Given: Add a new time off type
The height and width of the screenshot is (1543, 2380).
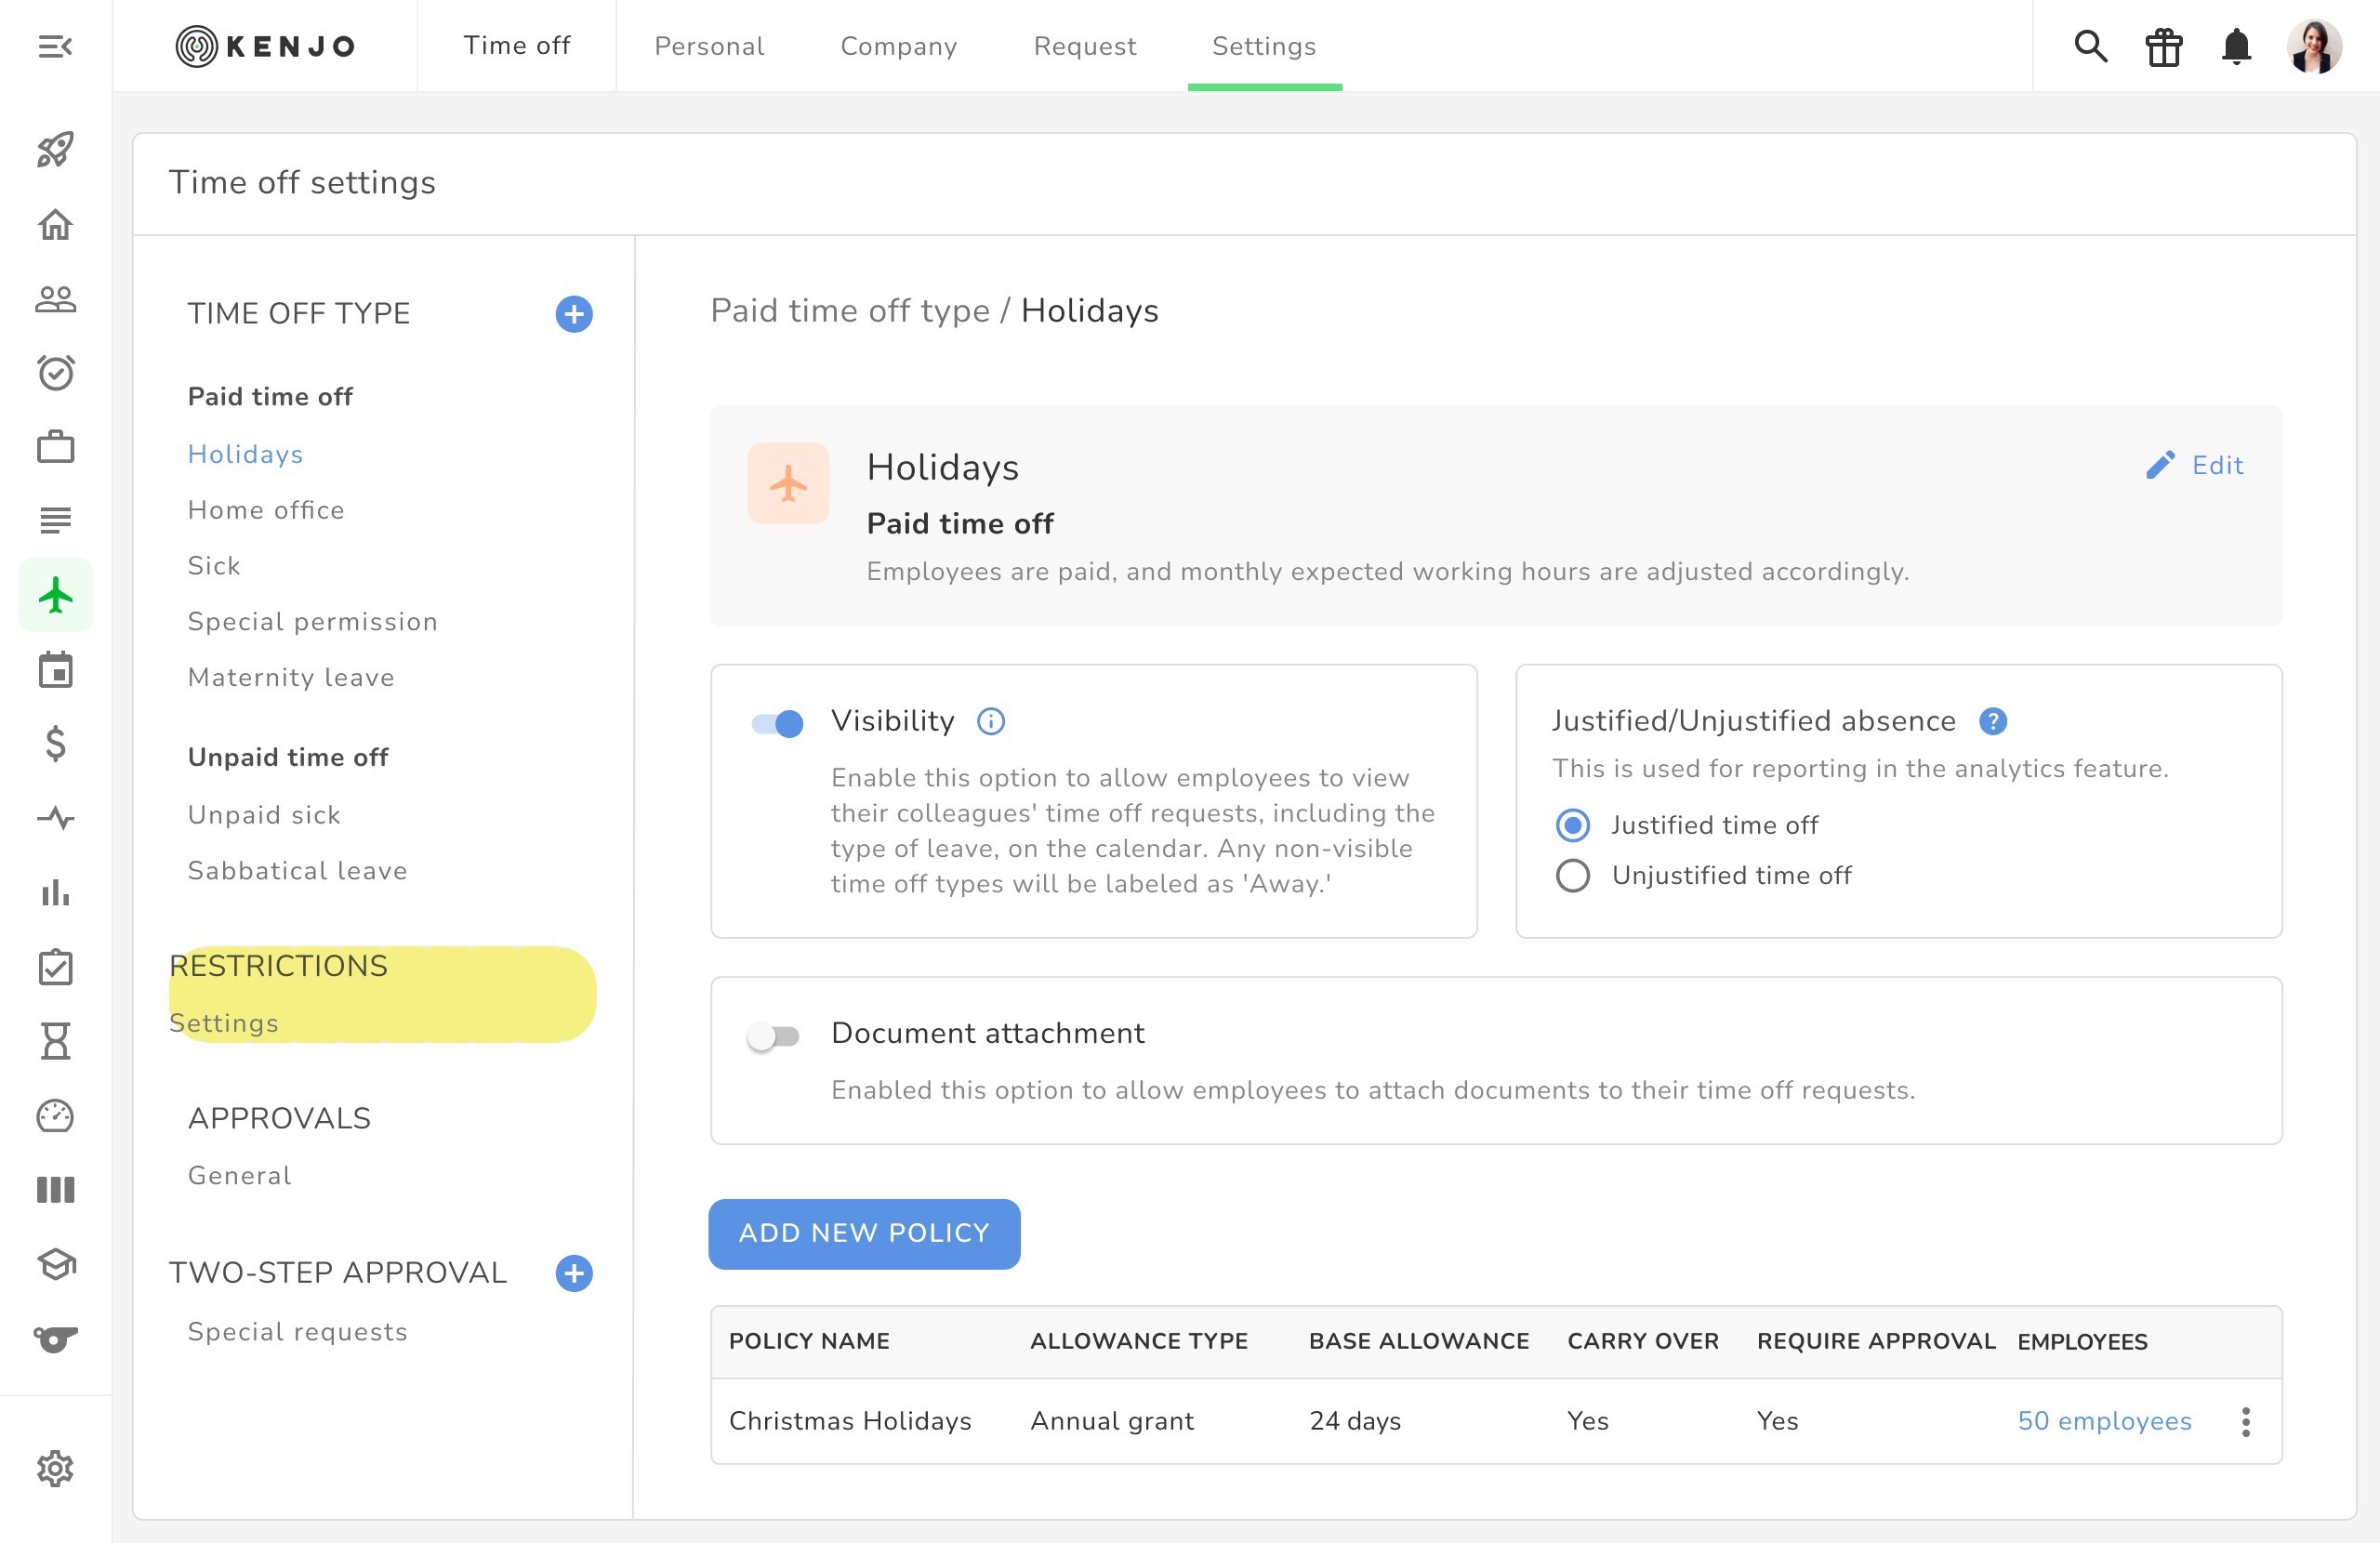Looking at the screenshot, I should click(x=574, y=314).
